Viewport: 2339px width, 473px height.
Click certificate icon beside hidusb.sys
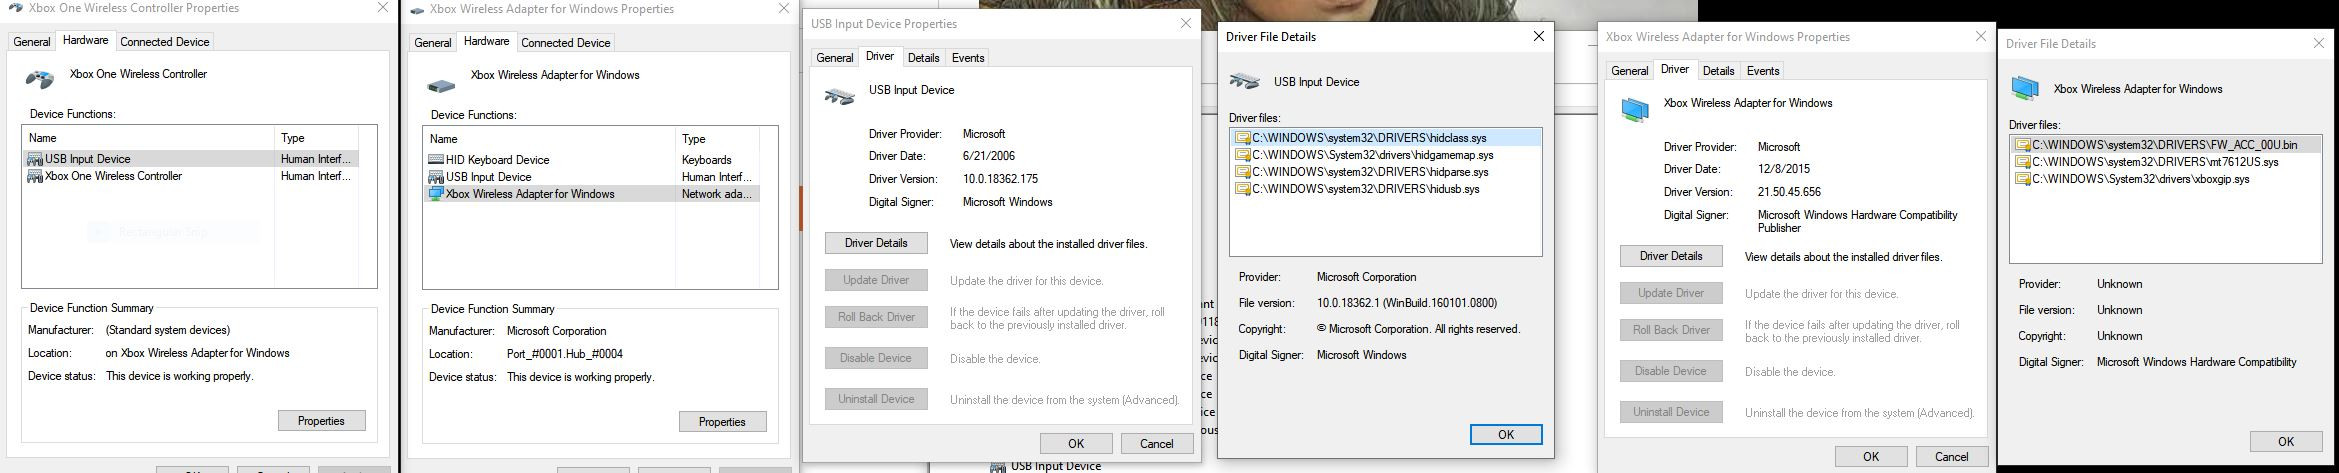pos(1243,189)
